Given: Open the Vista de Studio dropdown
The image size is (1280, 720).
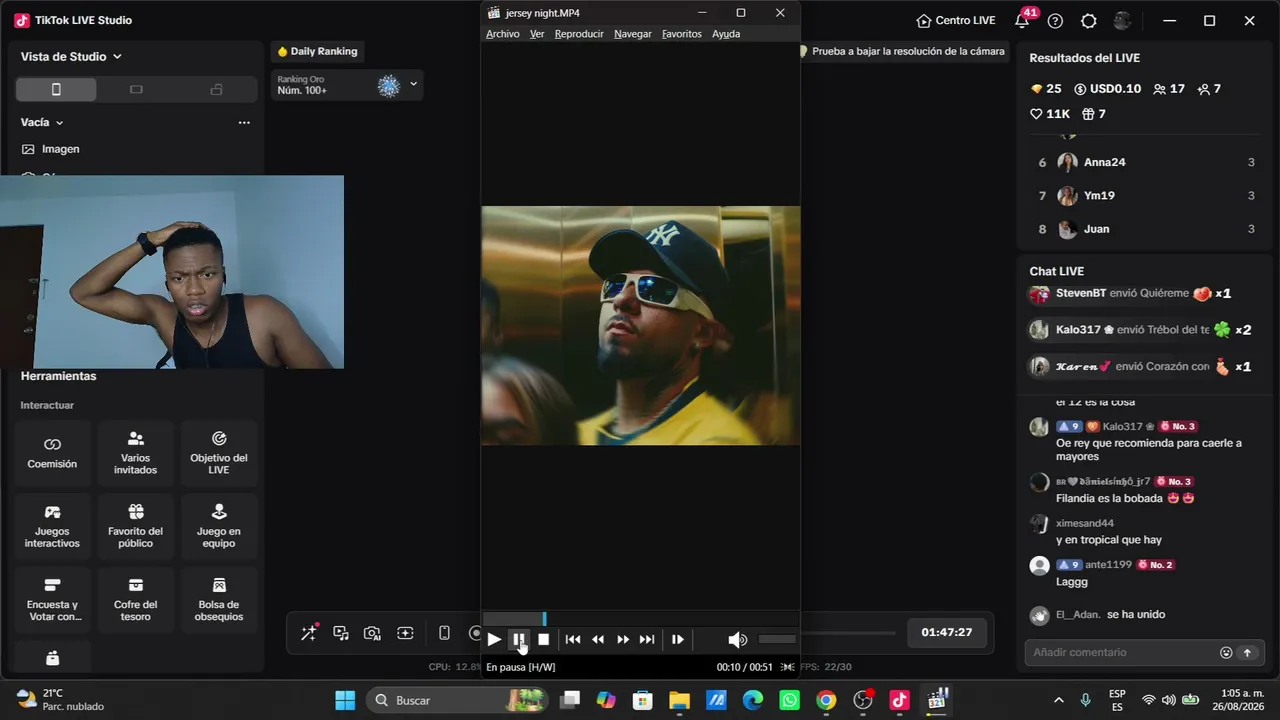Looking at the screenshot, I should pos(71,57).
